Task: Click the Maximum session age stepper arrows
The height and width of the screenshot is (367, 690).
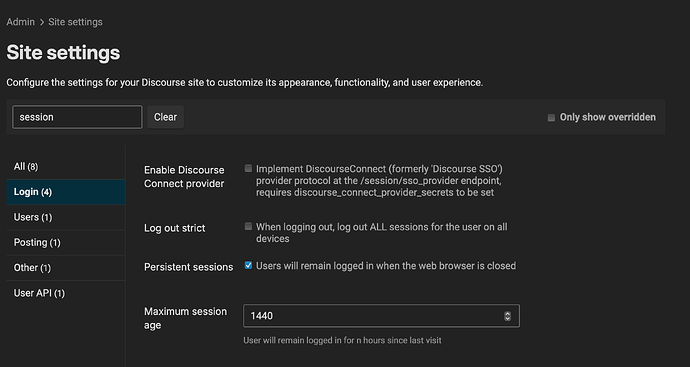Action: pos(507,316)
